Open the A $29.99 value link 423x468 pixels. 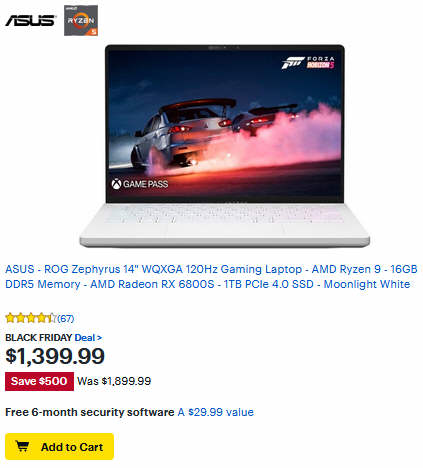click(216, 412)
